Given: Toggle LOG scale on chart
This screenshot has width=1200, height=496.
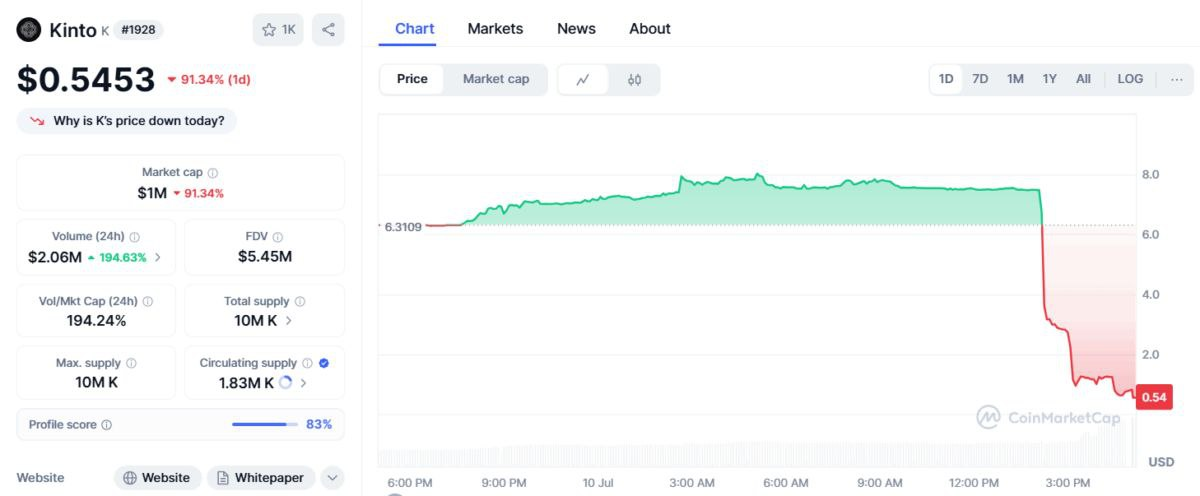Looking at the screenshot, I should click(1130, 79).
